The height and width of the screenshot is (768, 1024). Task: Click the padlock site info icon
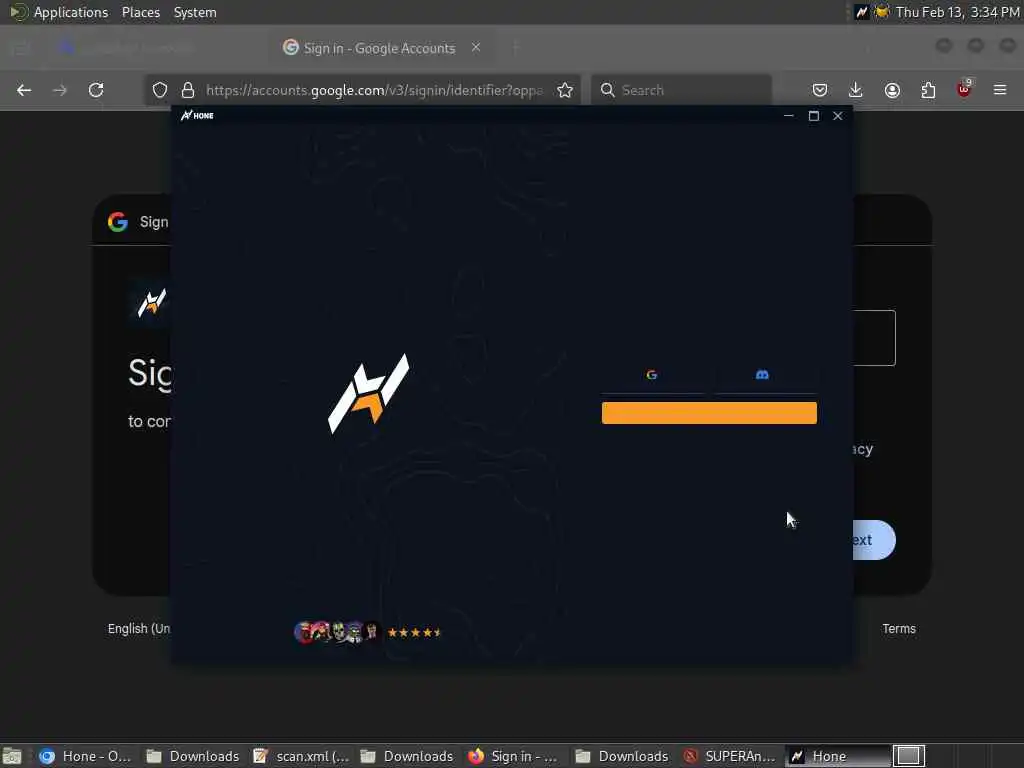pos(188,90)
